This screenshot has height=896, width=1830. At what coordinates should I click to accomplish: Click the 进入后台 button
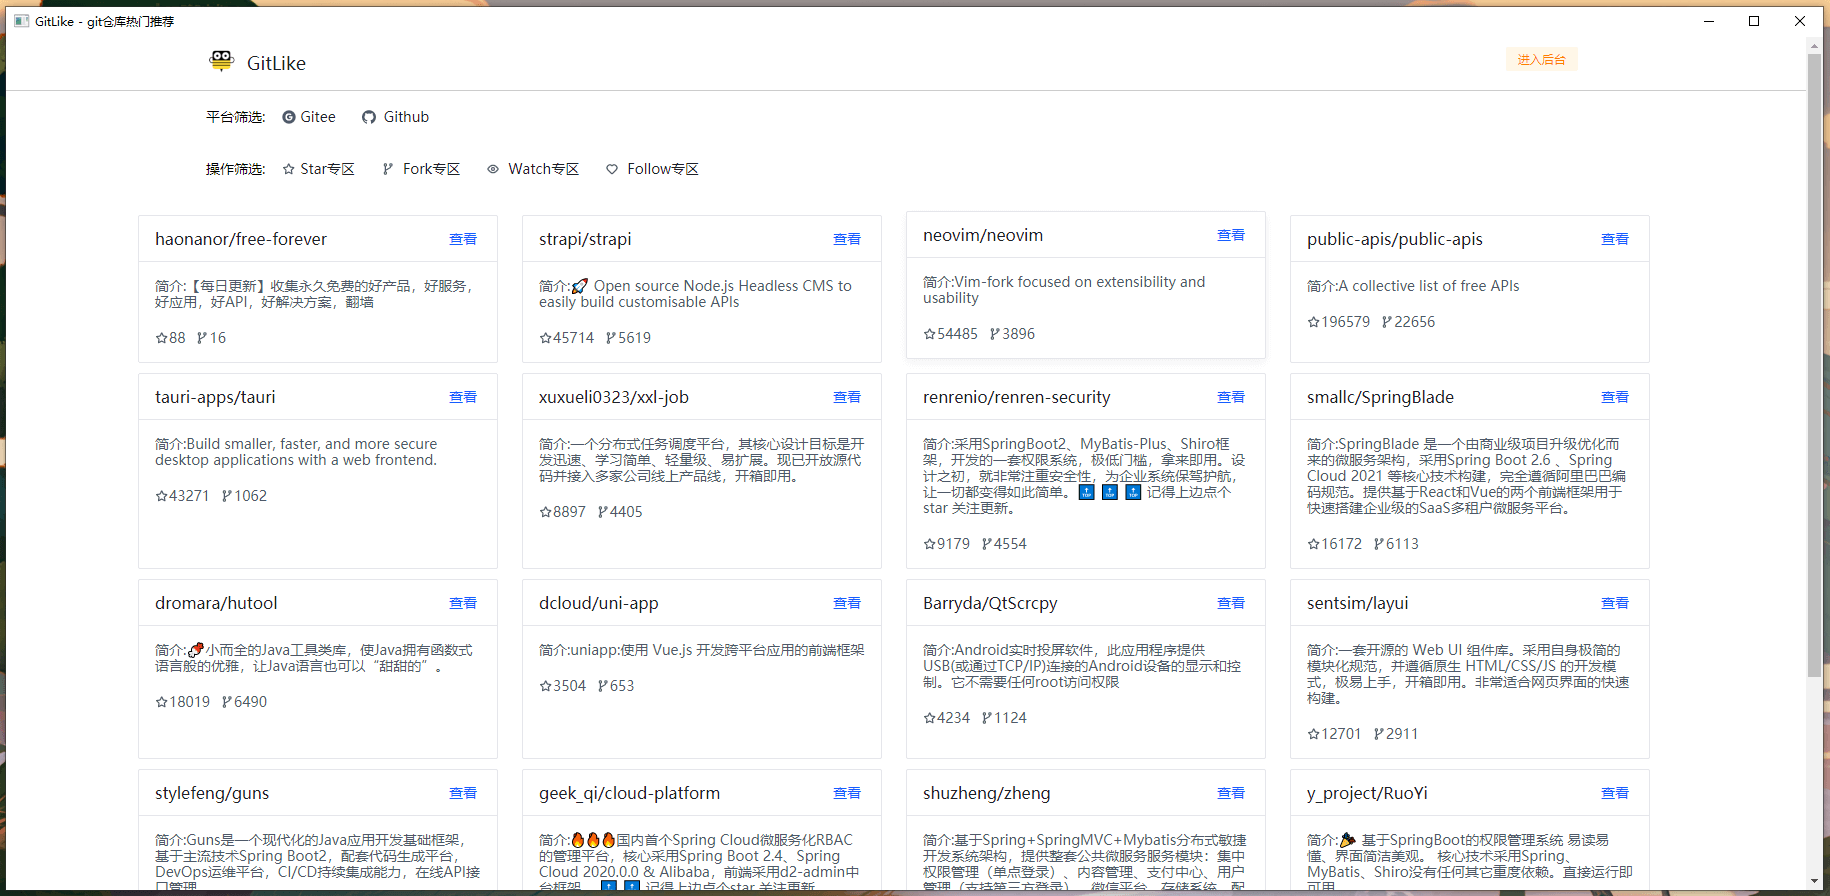(x=1541, y=60)
